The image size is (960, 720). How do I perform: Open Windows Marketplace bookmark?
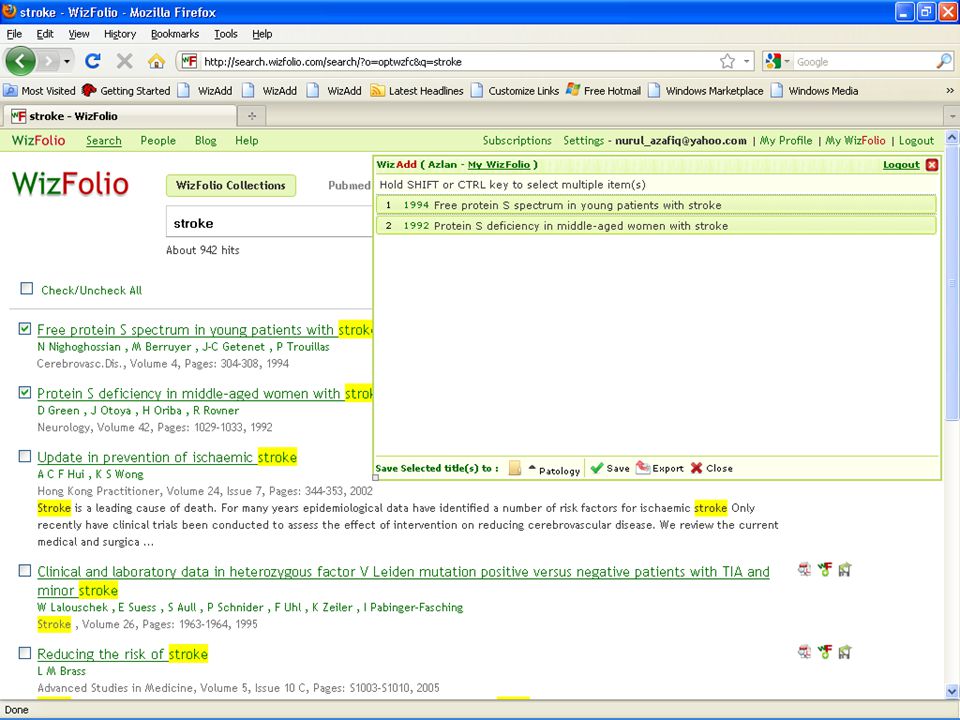coord(706,91)
